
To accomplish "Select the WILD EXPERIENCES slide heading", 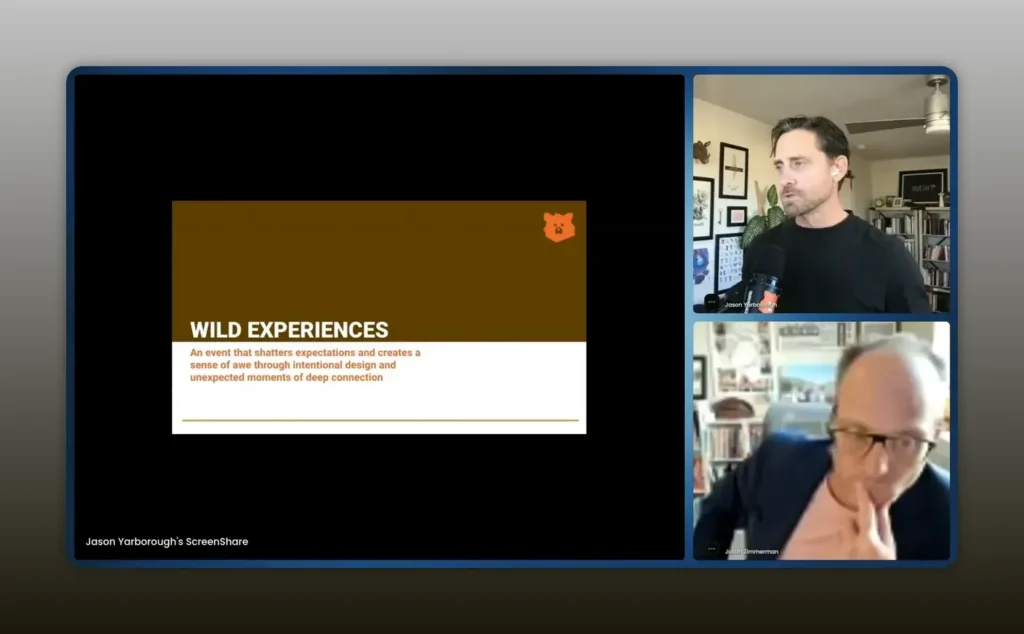I will pyautogui.click(x=289, y=330).
